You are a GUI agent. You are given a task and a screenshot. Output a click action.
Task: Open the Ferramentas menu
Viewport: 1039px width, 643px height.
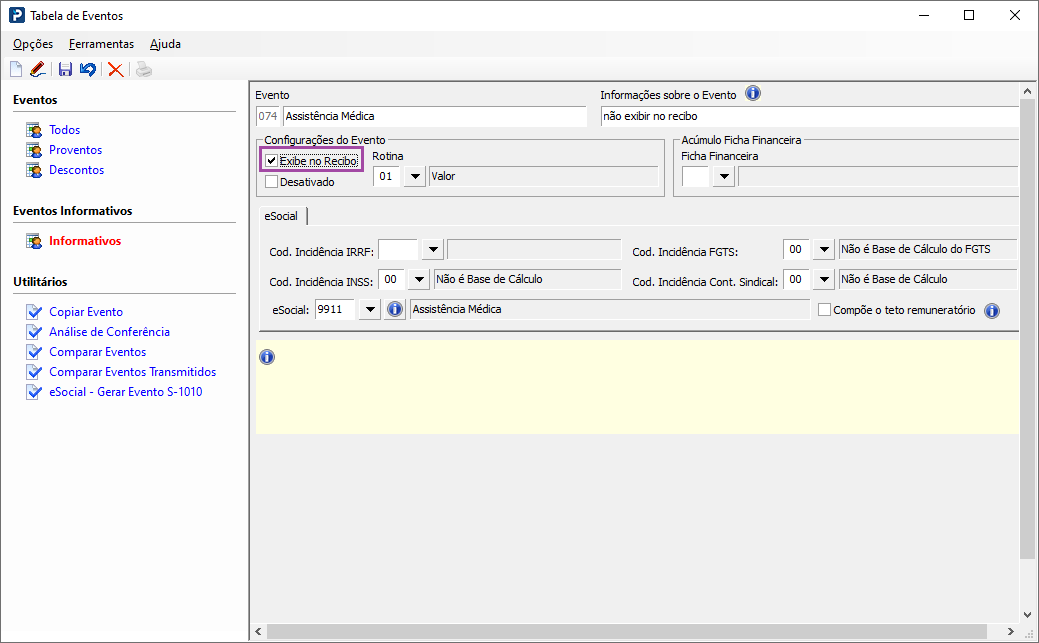pyautogui.click(x=101, y=44)
